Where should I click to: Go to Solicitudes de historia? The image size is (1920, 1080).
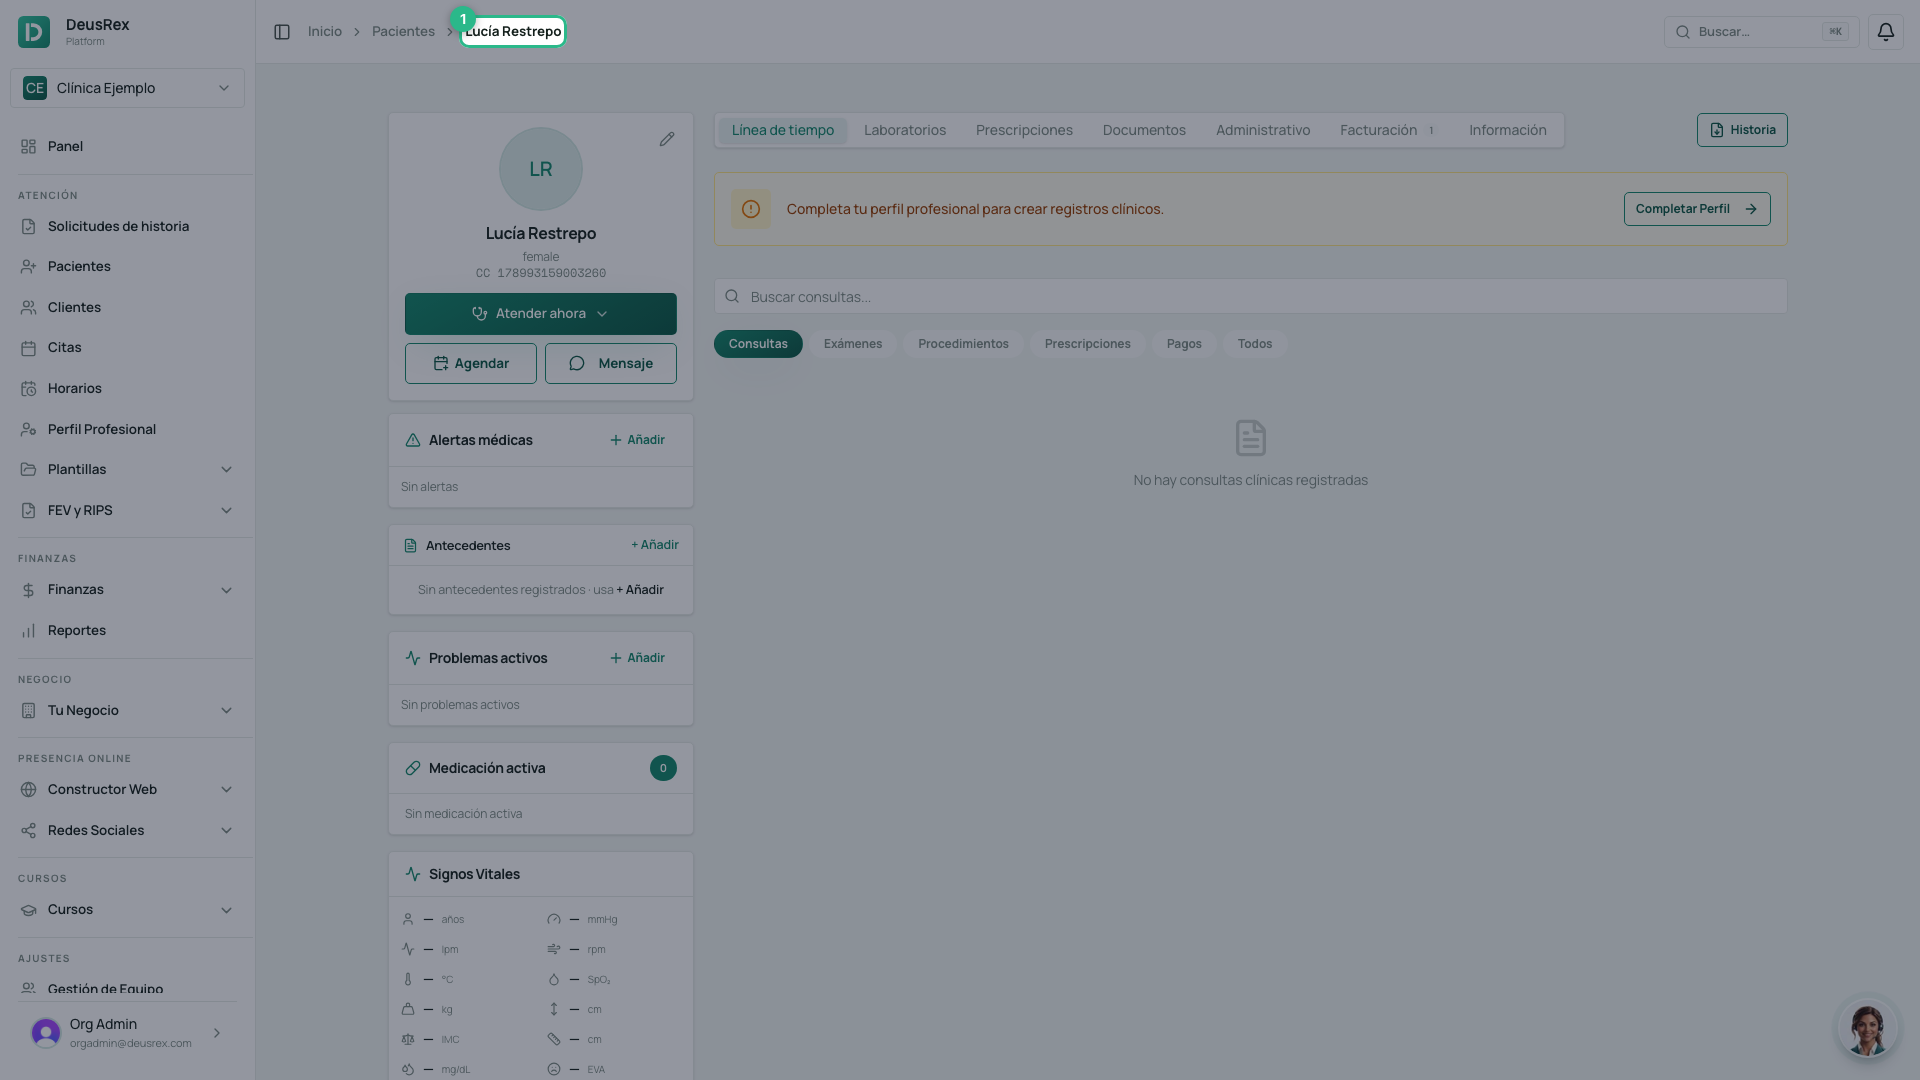click(x=128, y=226)
